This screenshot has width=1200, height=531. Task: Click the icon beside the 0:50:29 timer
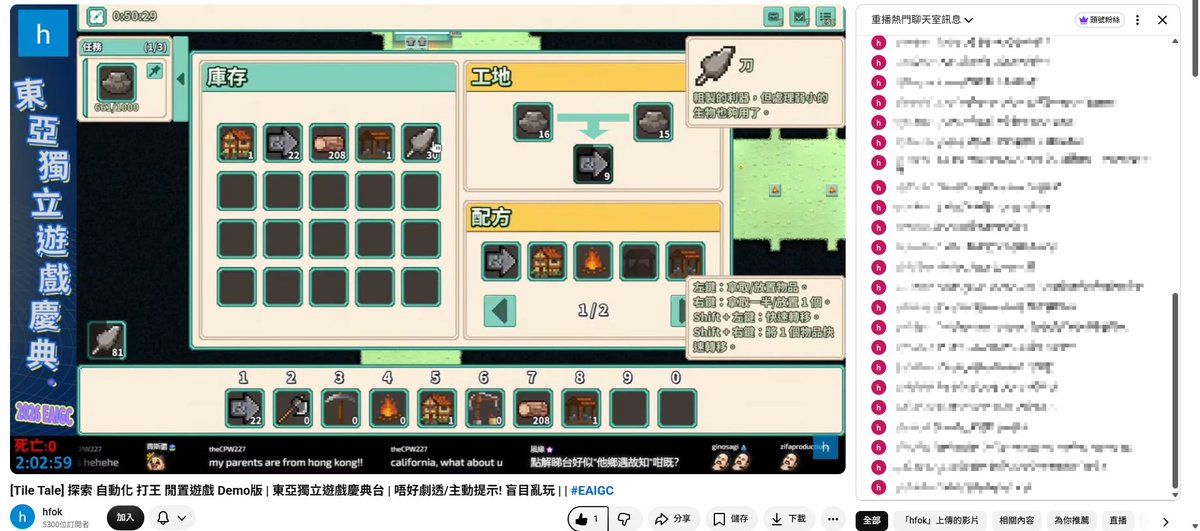(x=96, y=16)
